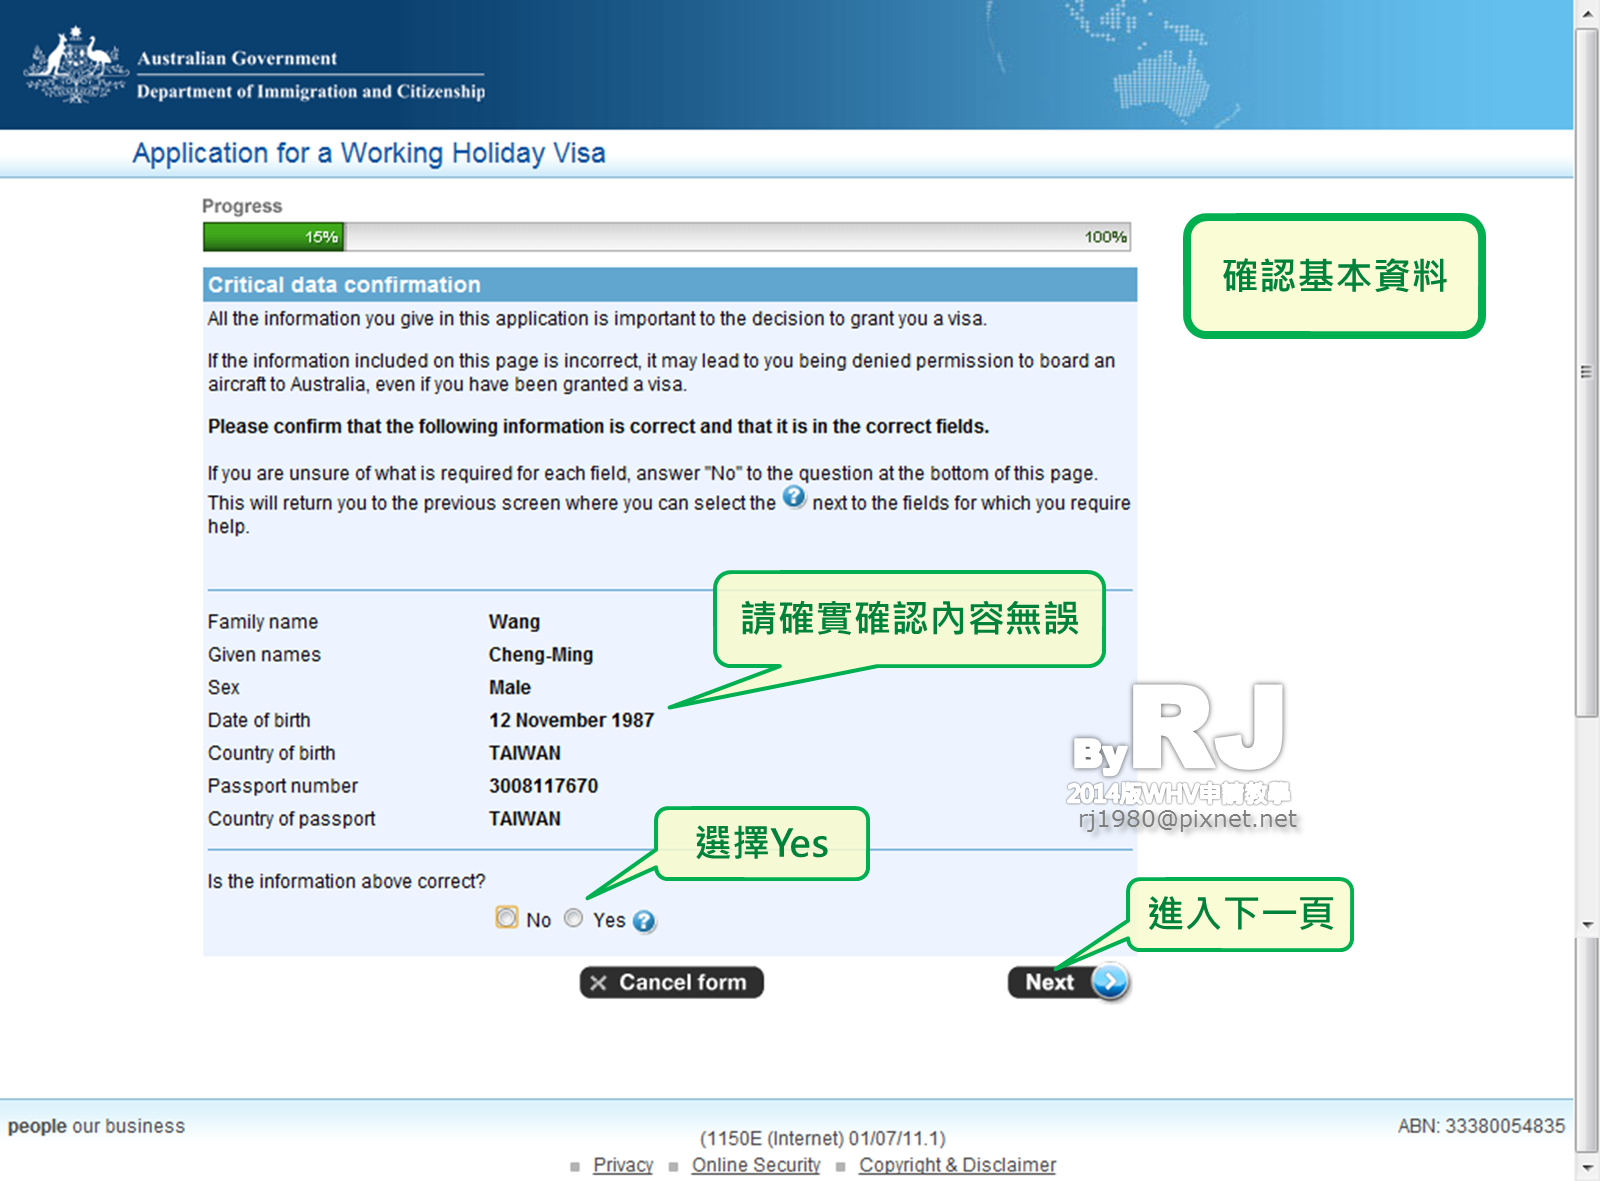Click 'Application for a Working Holiday Visa' title

pyautogui.click(x=369, y=153)
